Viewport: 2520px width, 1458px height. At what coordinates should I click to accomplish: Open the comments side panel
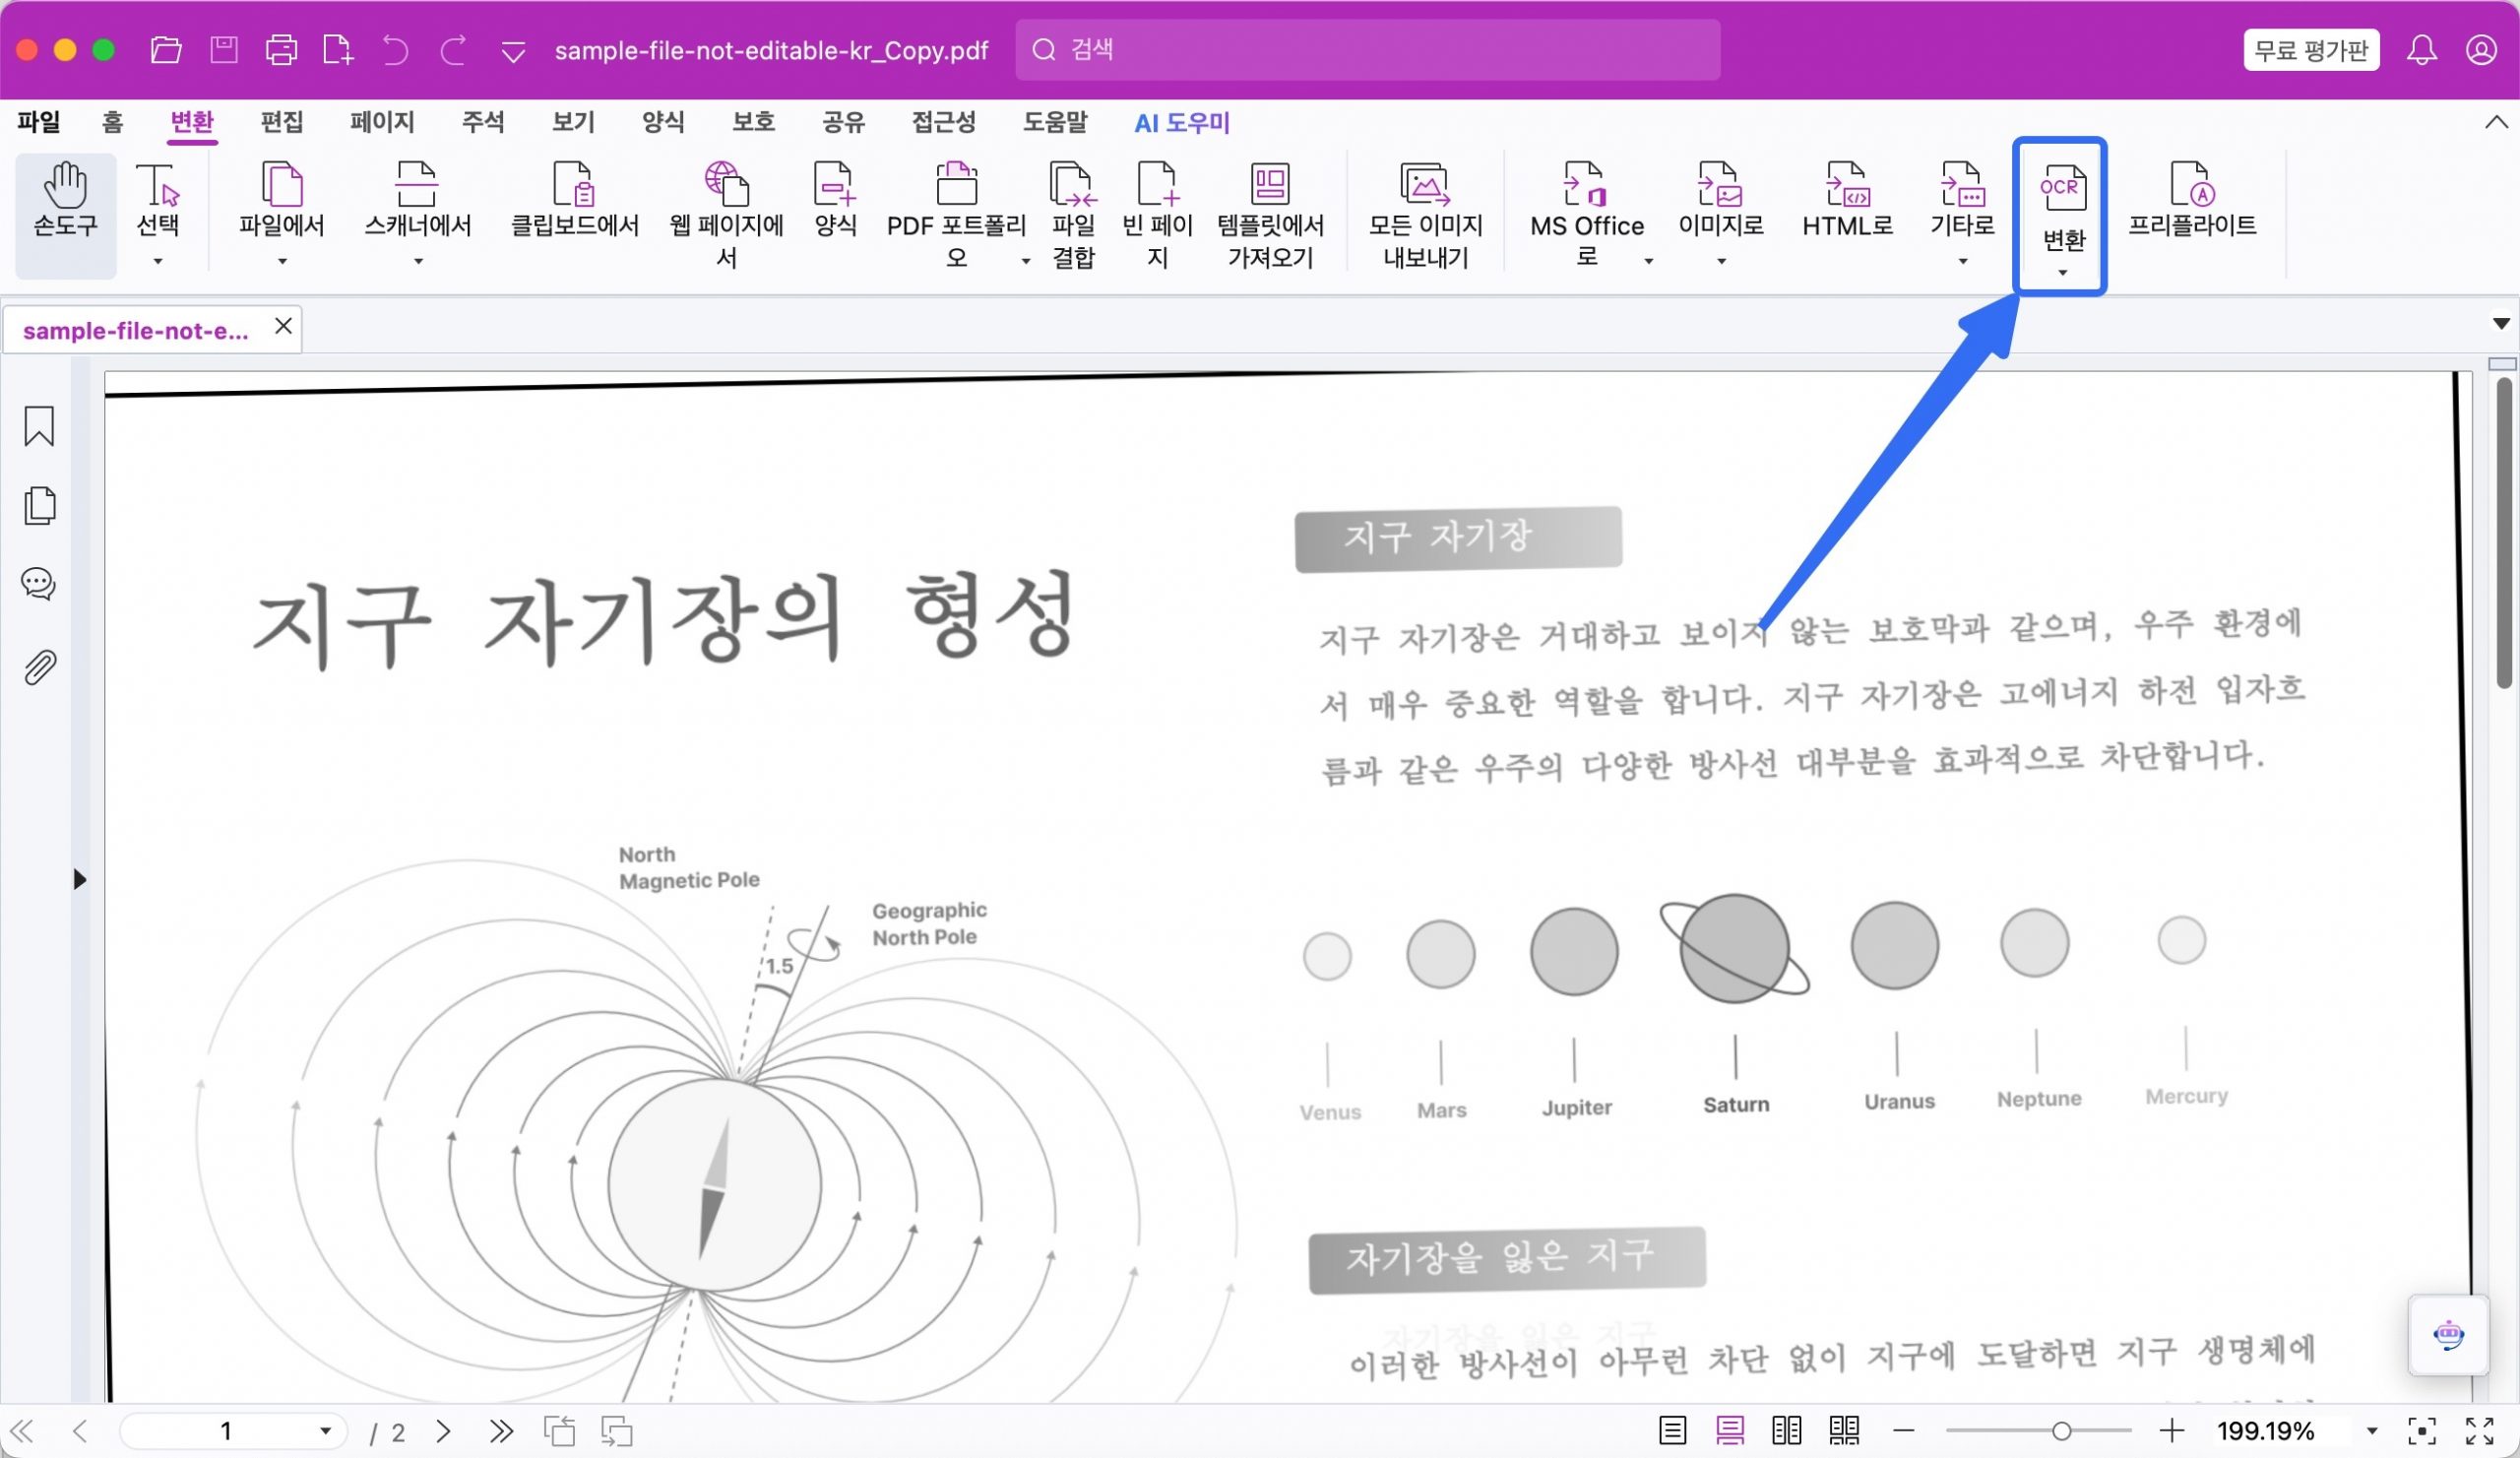(39, 584)
